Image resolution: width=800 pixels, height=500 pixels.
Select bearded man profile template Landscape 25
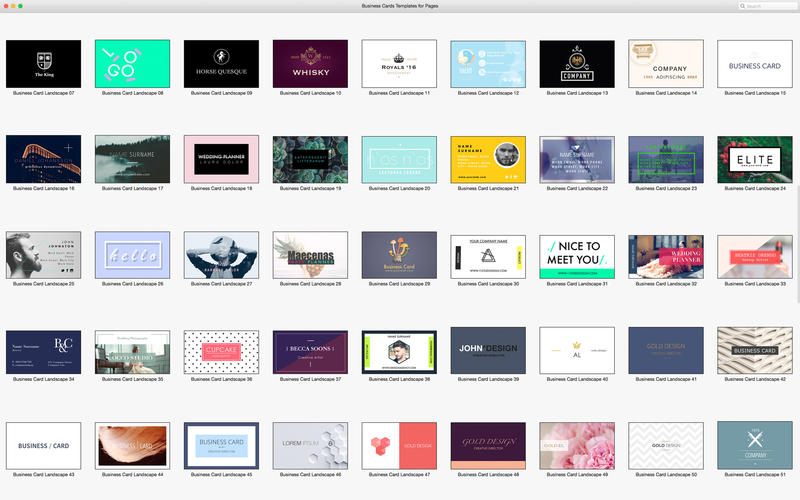(43, 255)
